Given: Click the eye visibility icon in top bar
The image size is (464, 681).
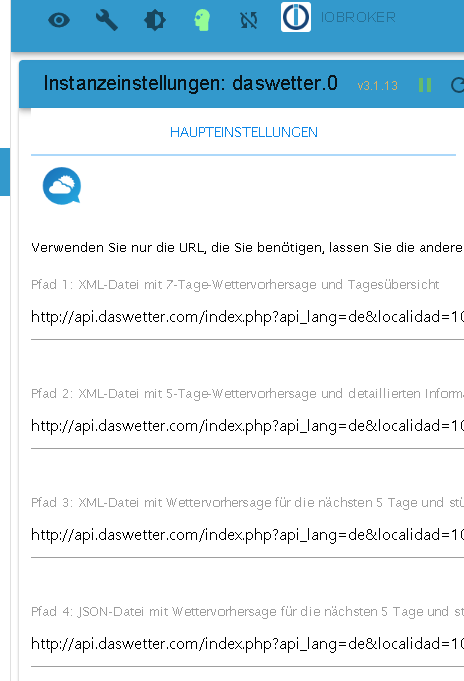Looking at the screenshot, I should (59, 20).
